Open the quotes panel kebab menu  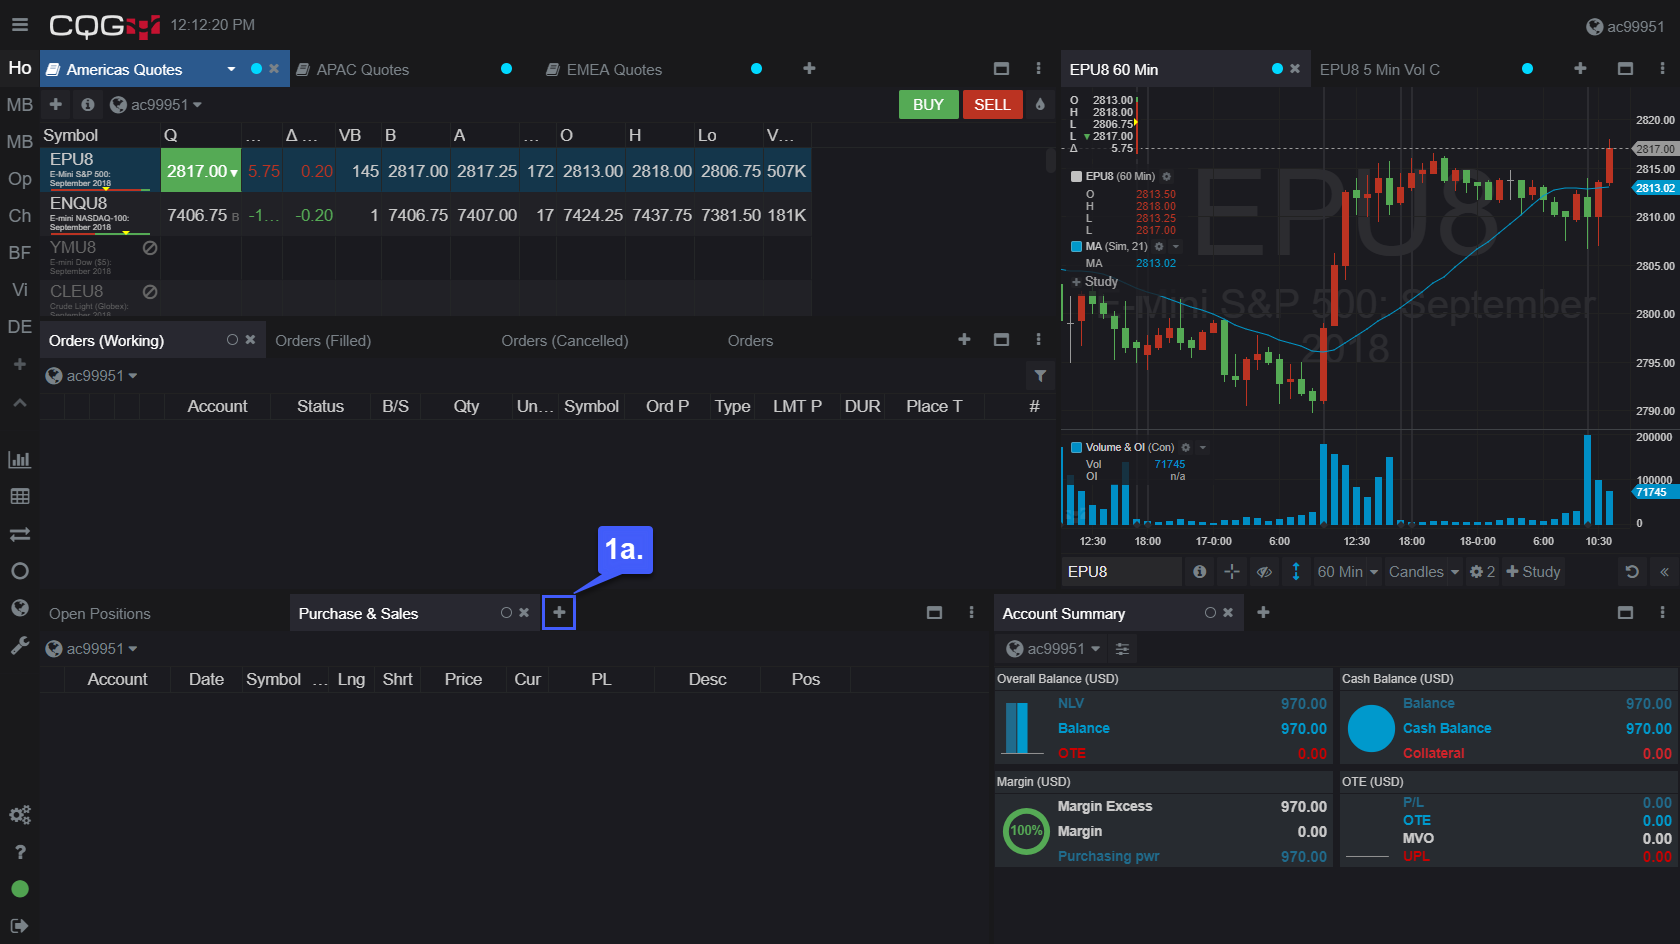[x=1038, y=68]
